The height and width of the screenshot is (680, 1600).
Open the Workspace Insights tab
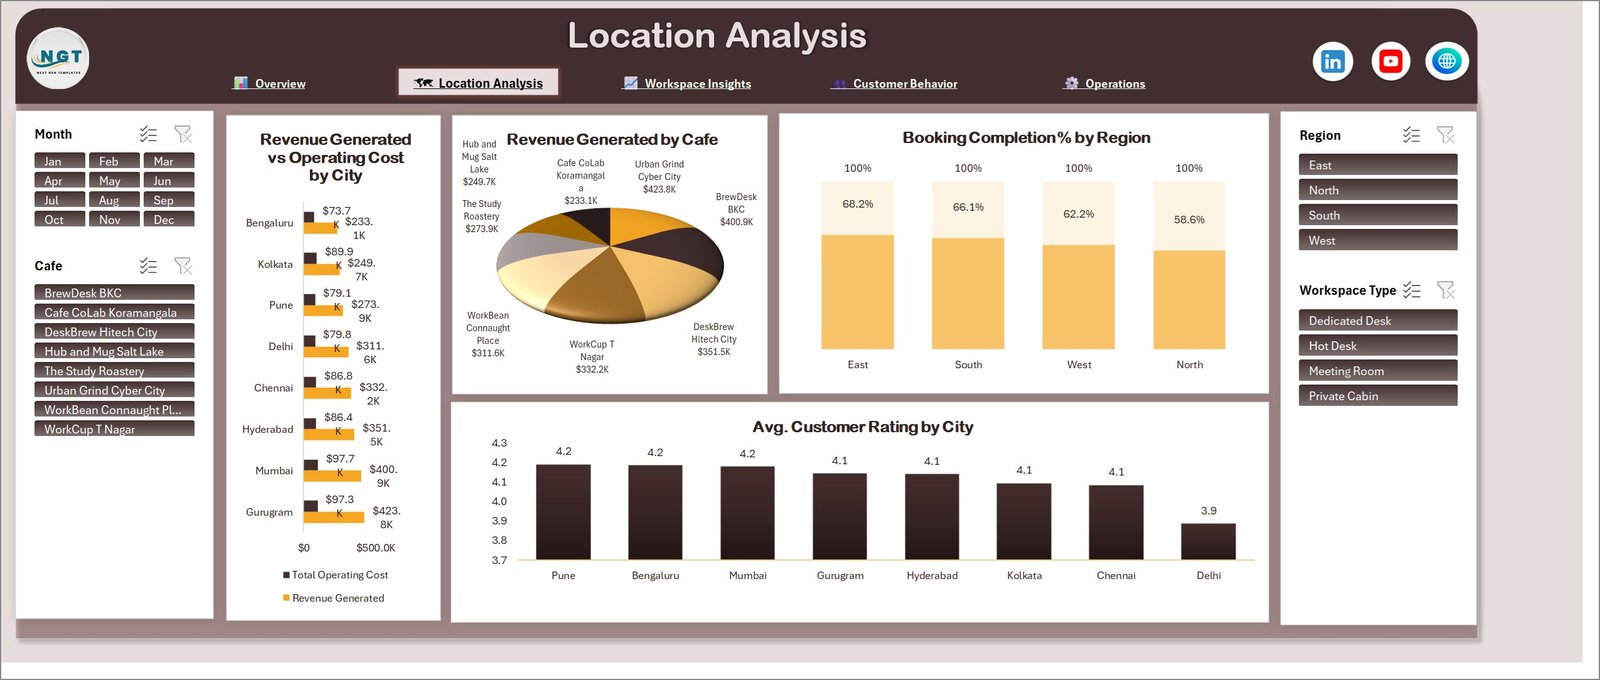click(687, 83)
